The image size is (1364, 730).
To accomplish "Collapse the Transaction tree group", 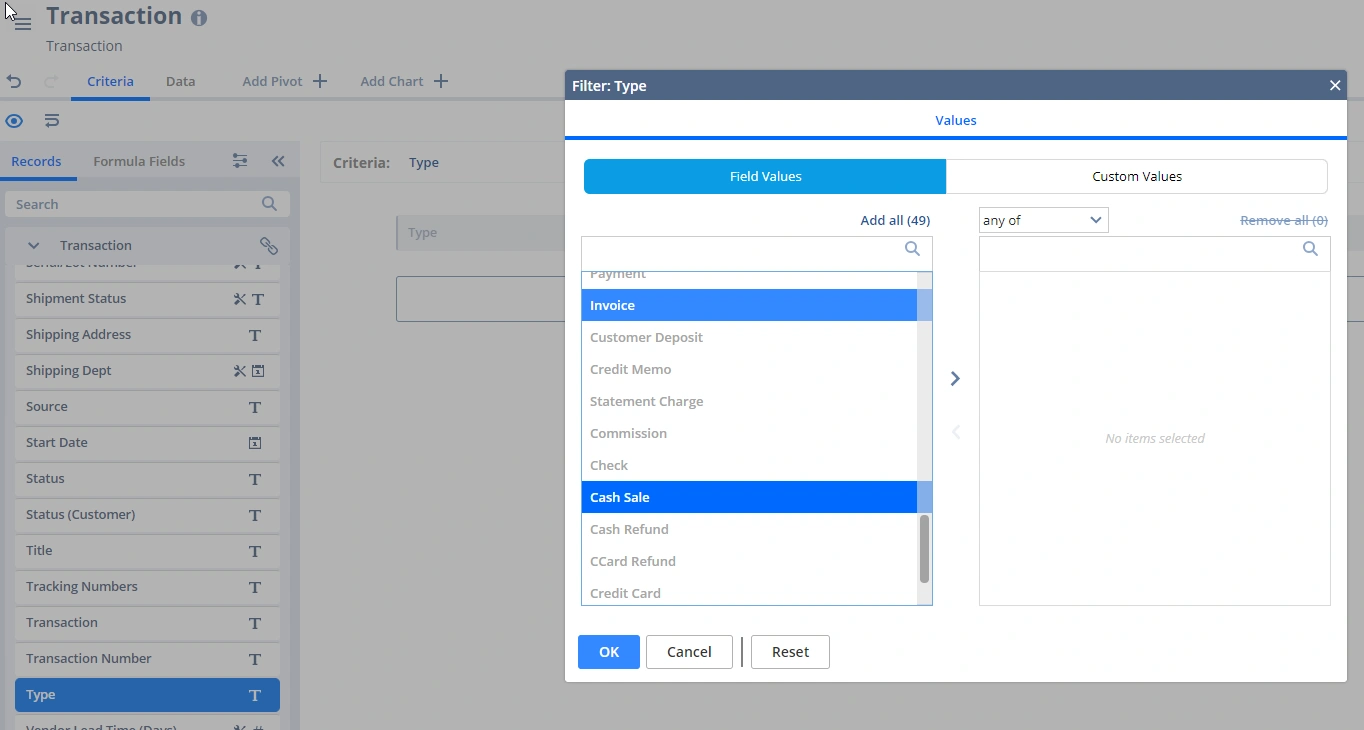I will [34, 246].
